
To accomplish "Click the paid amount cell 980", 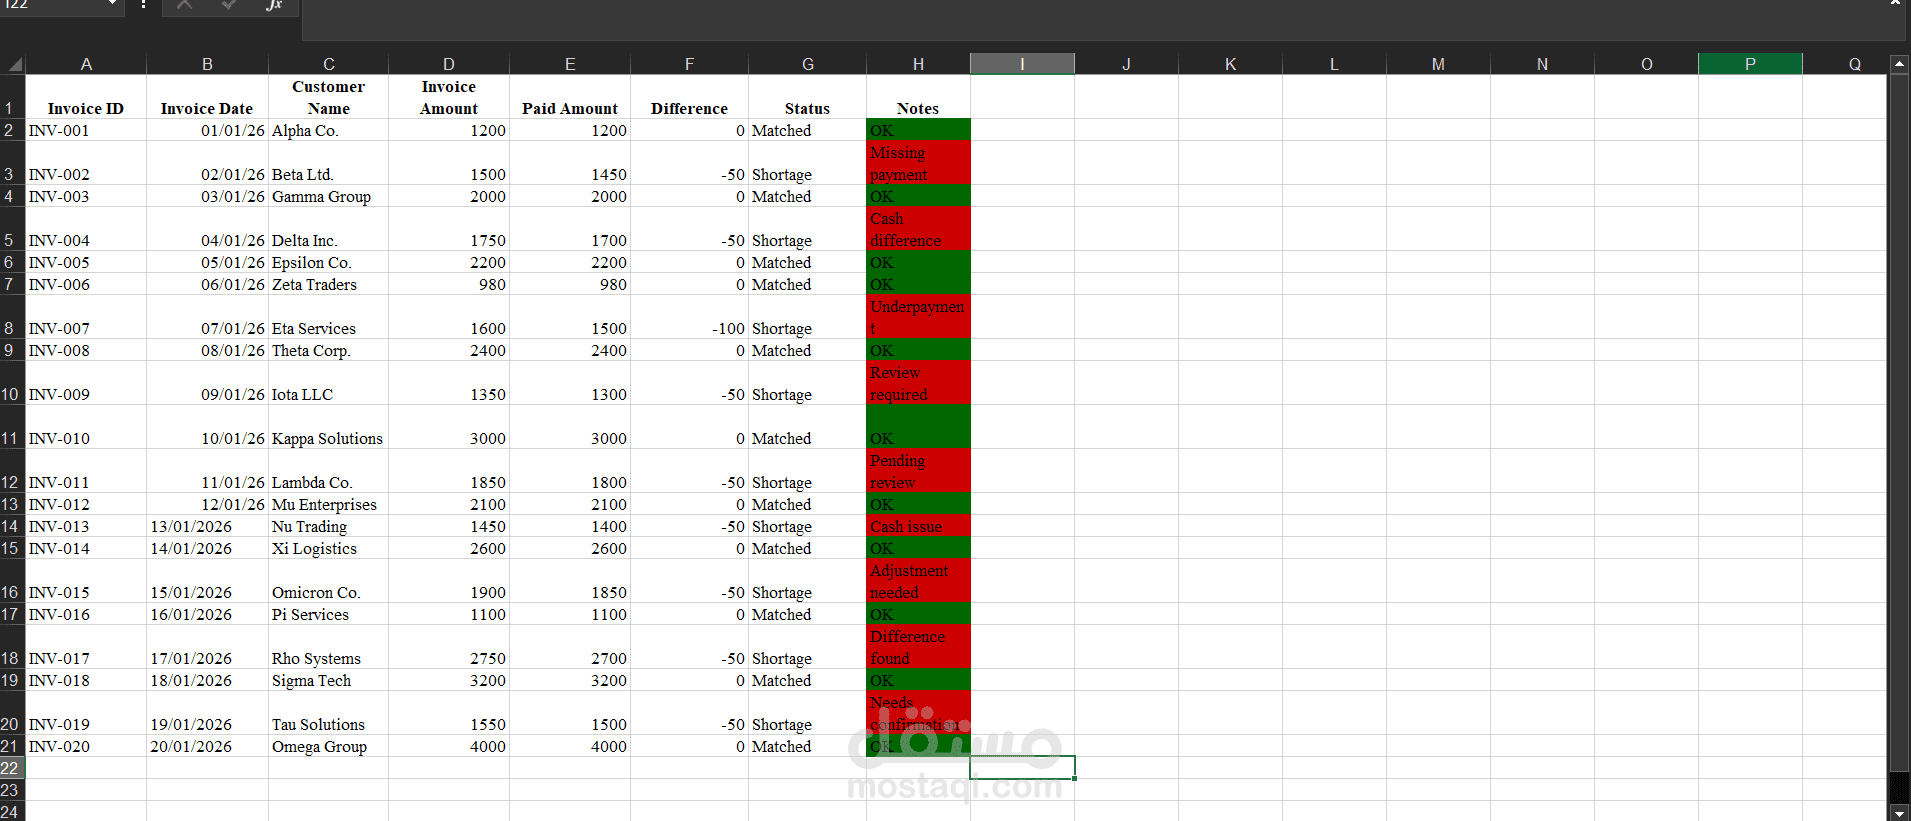I will [x=570, y=284].
